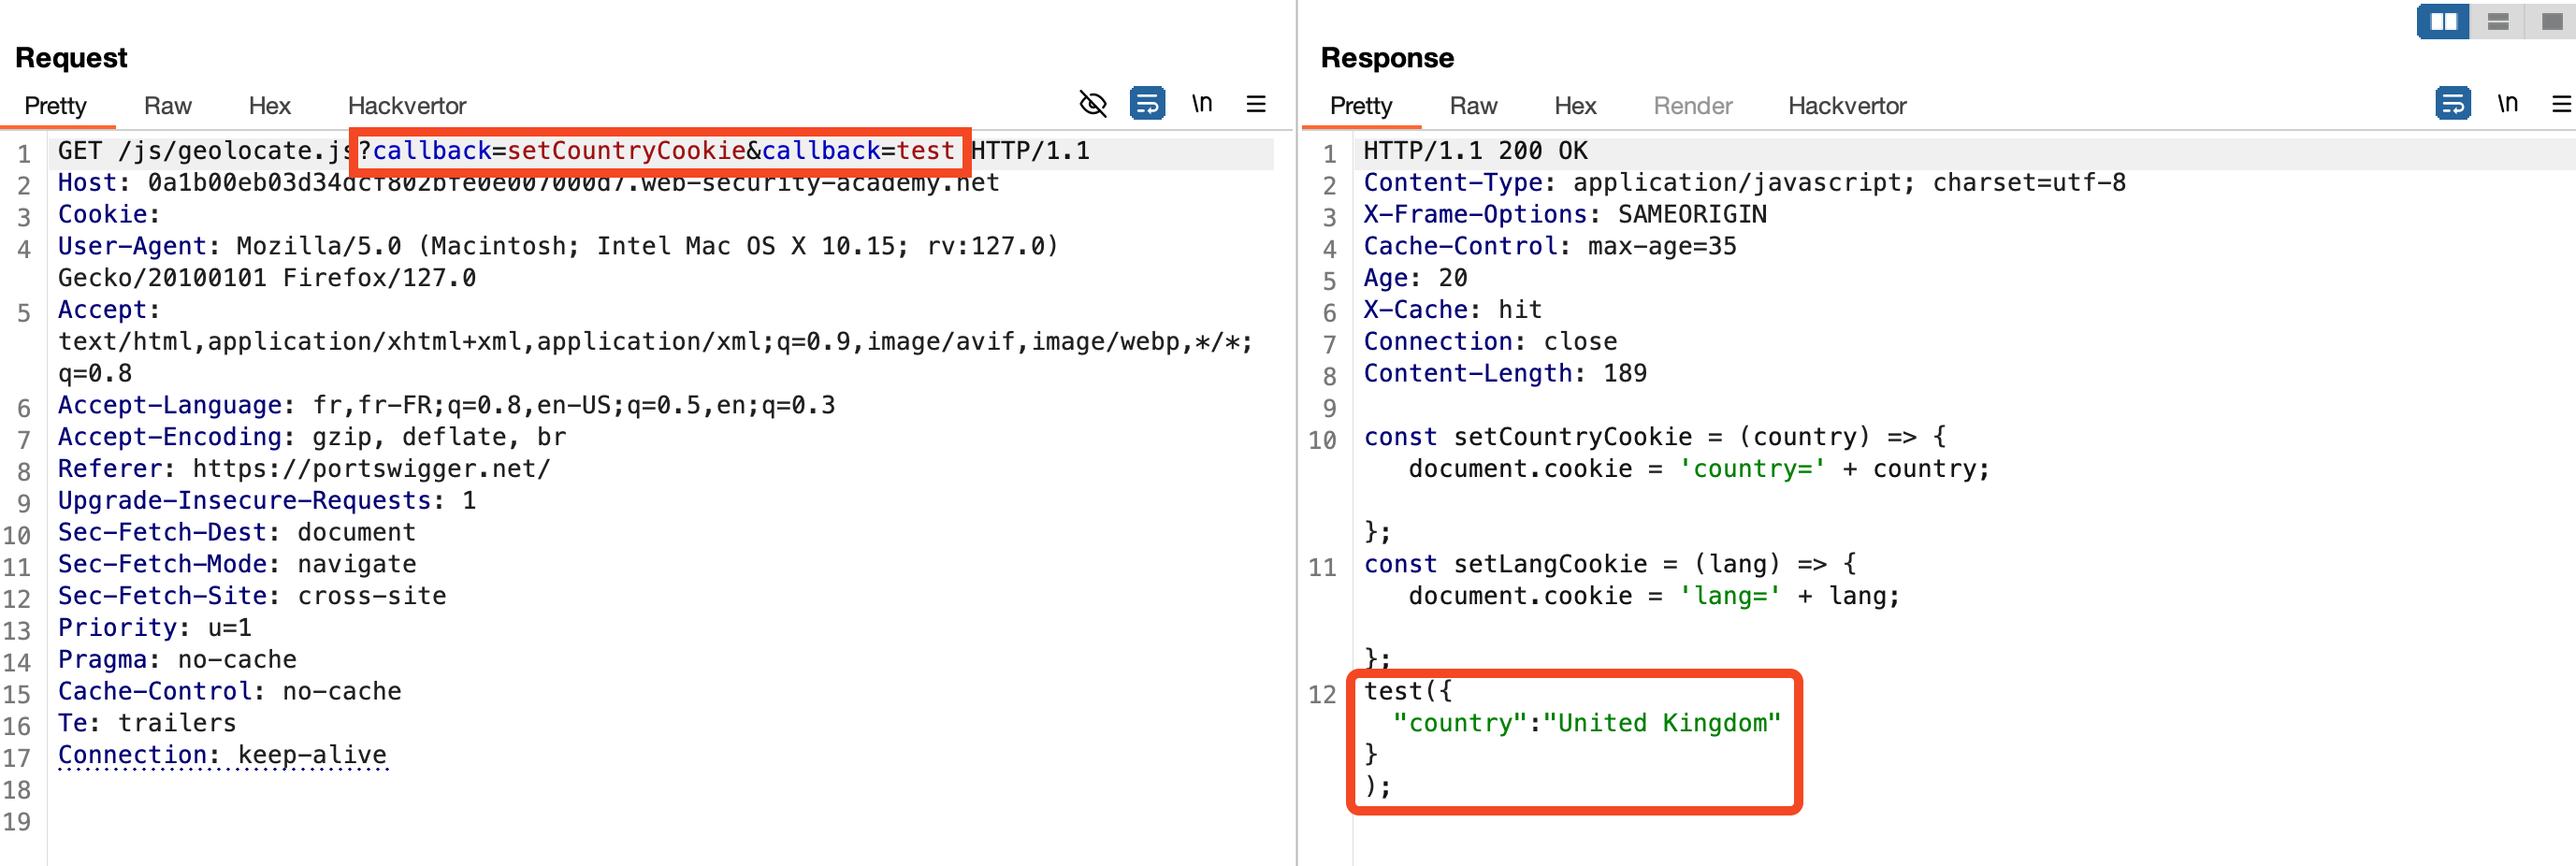This screenshot has height=866, width=2576.
Task: Switch to the Response Raw tab
Action: [x=1473, y=106]
